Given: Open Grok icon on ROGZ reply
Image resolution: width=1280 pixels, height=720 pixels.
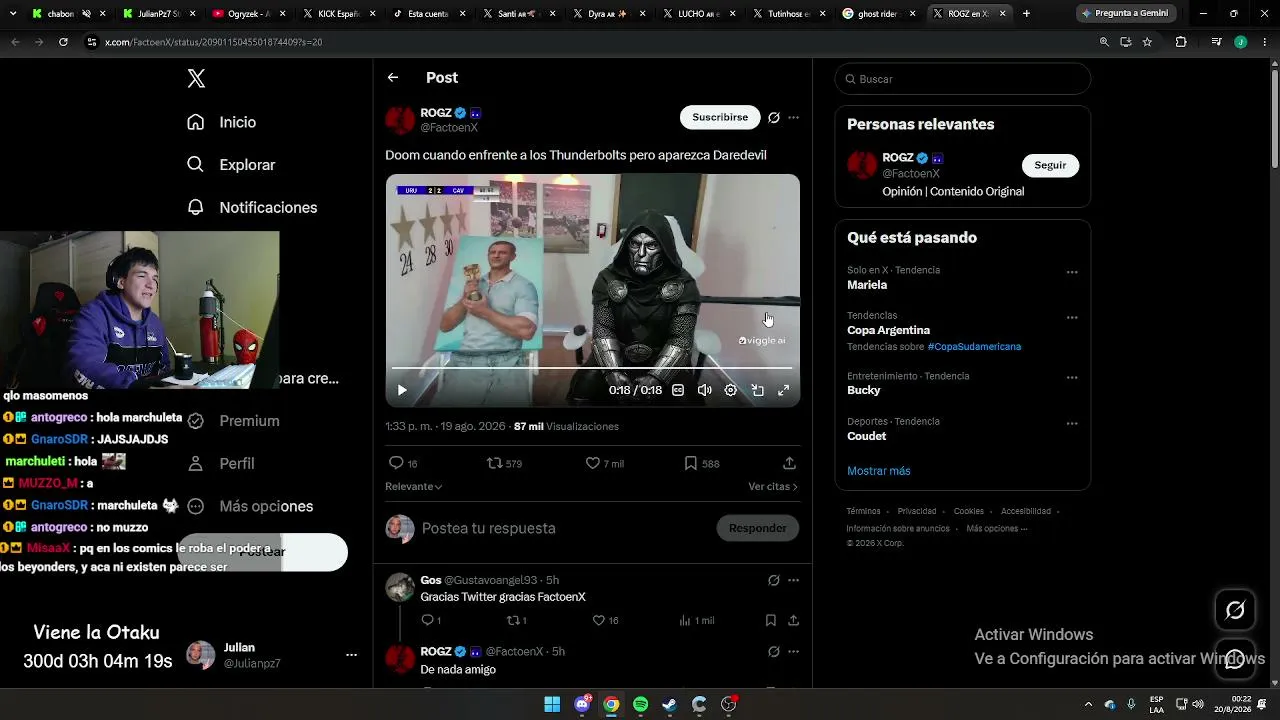Looking at the screenshot, I should pyautogui.click(x=773, y=651).
